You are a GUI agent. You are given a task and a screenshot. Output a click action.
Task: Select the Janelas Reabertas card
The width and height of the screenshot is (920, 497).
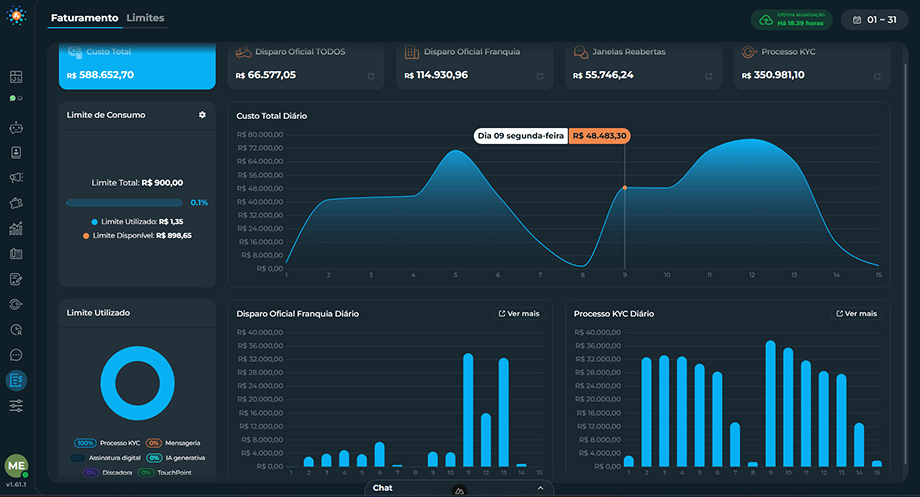point(643,66)
